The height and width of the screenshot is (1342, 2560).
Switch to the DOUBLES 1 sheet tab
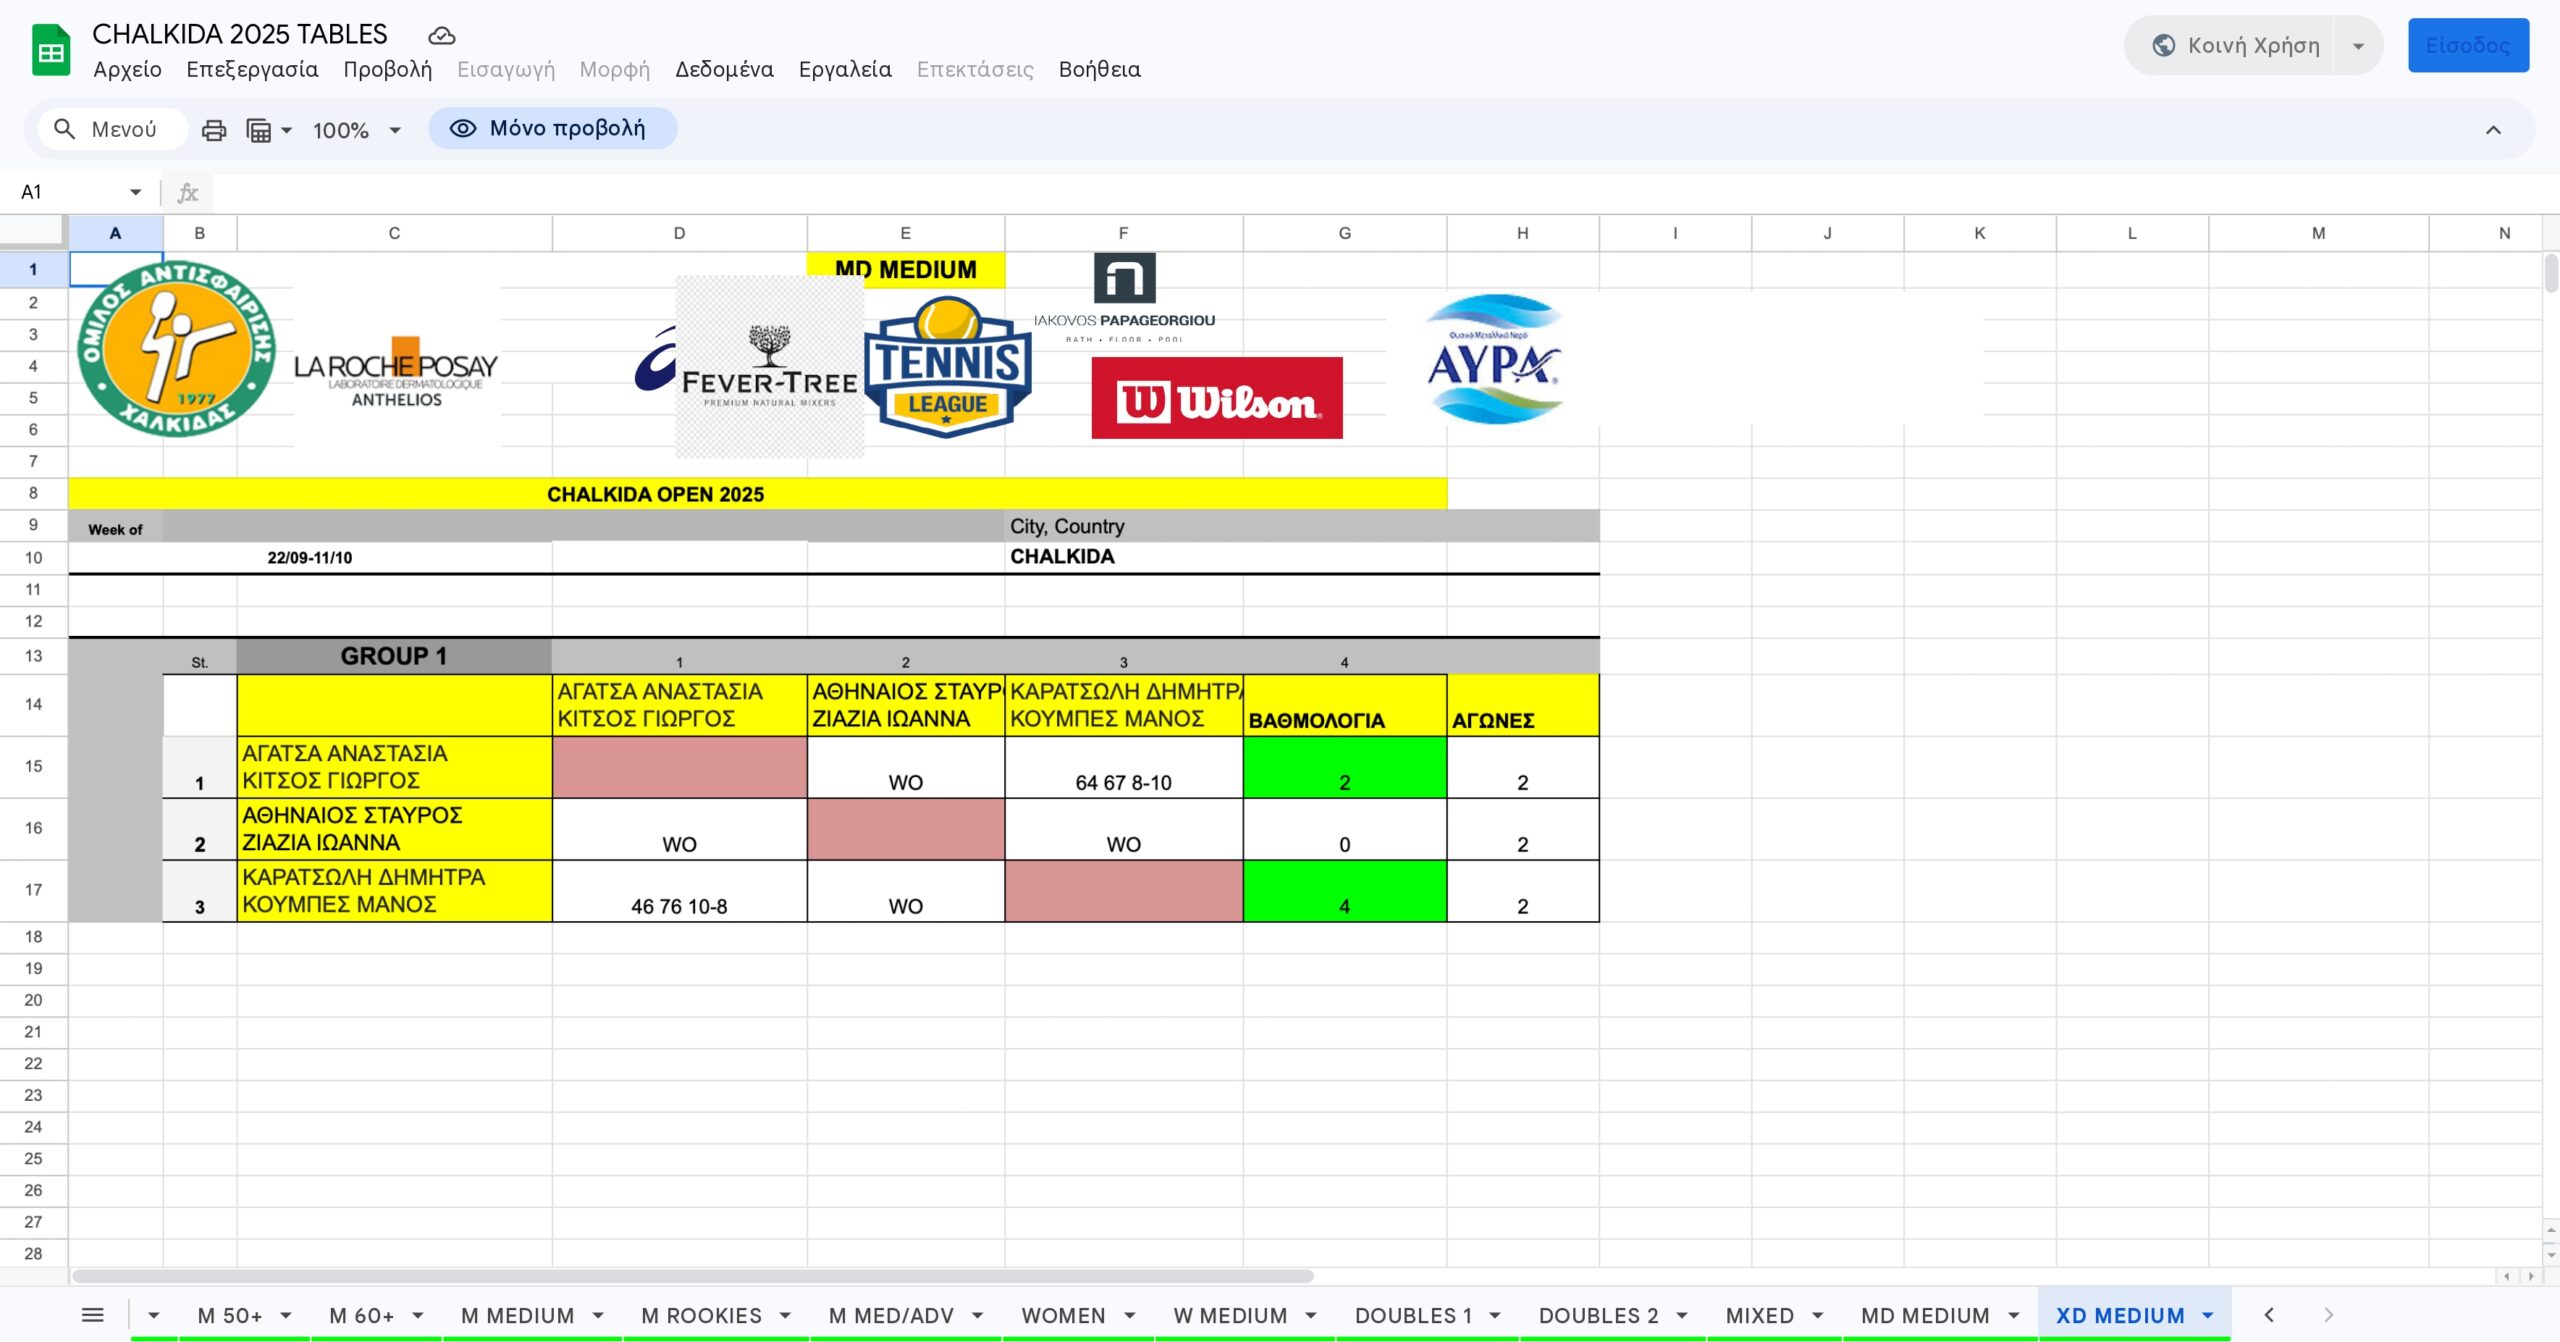pos(1412,1316)
